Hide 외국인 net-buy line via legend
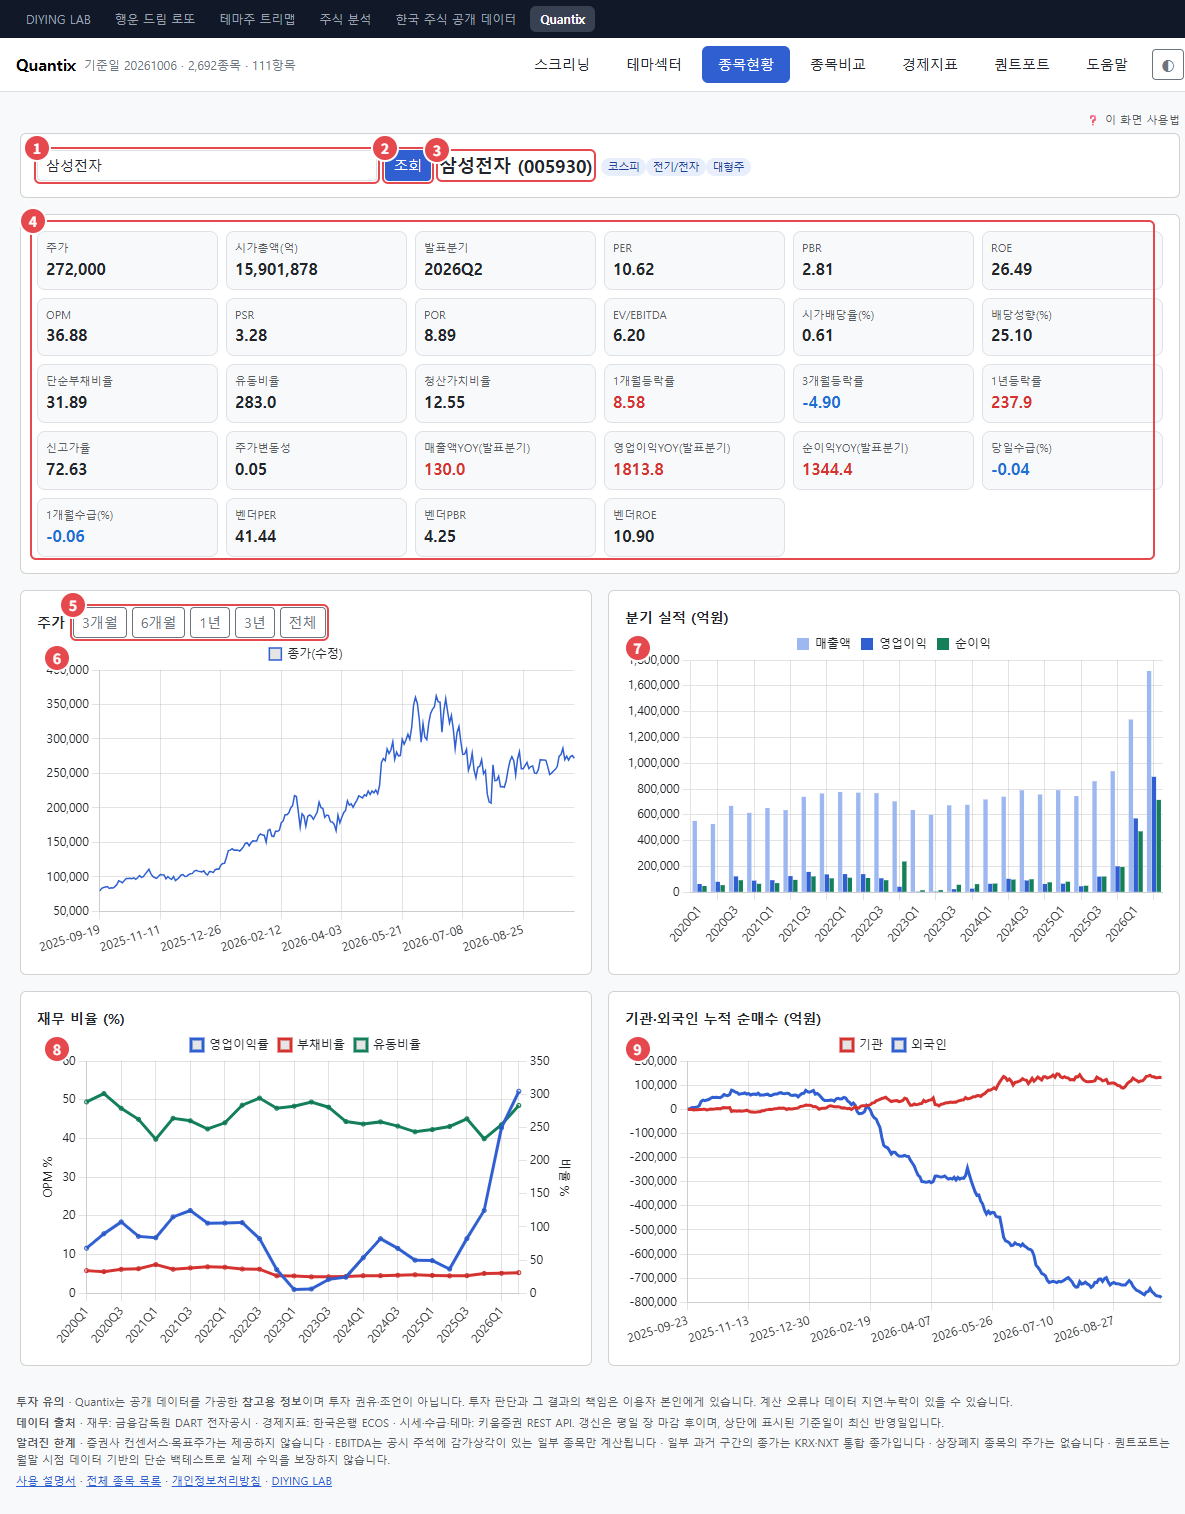Image resolution: width=1185 pixels, height=1514 pixels. (x=899, y=1045)
